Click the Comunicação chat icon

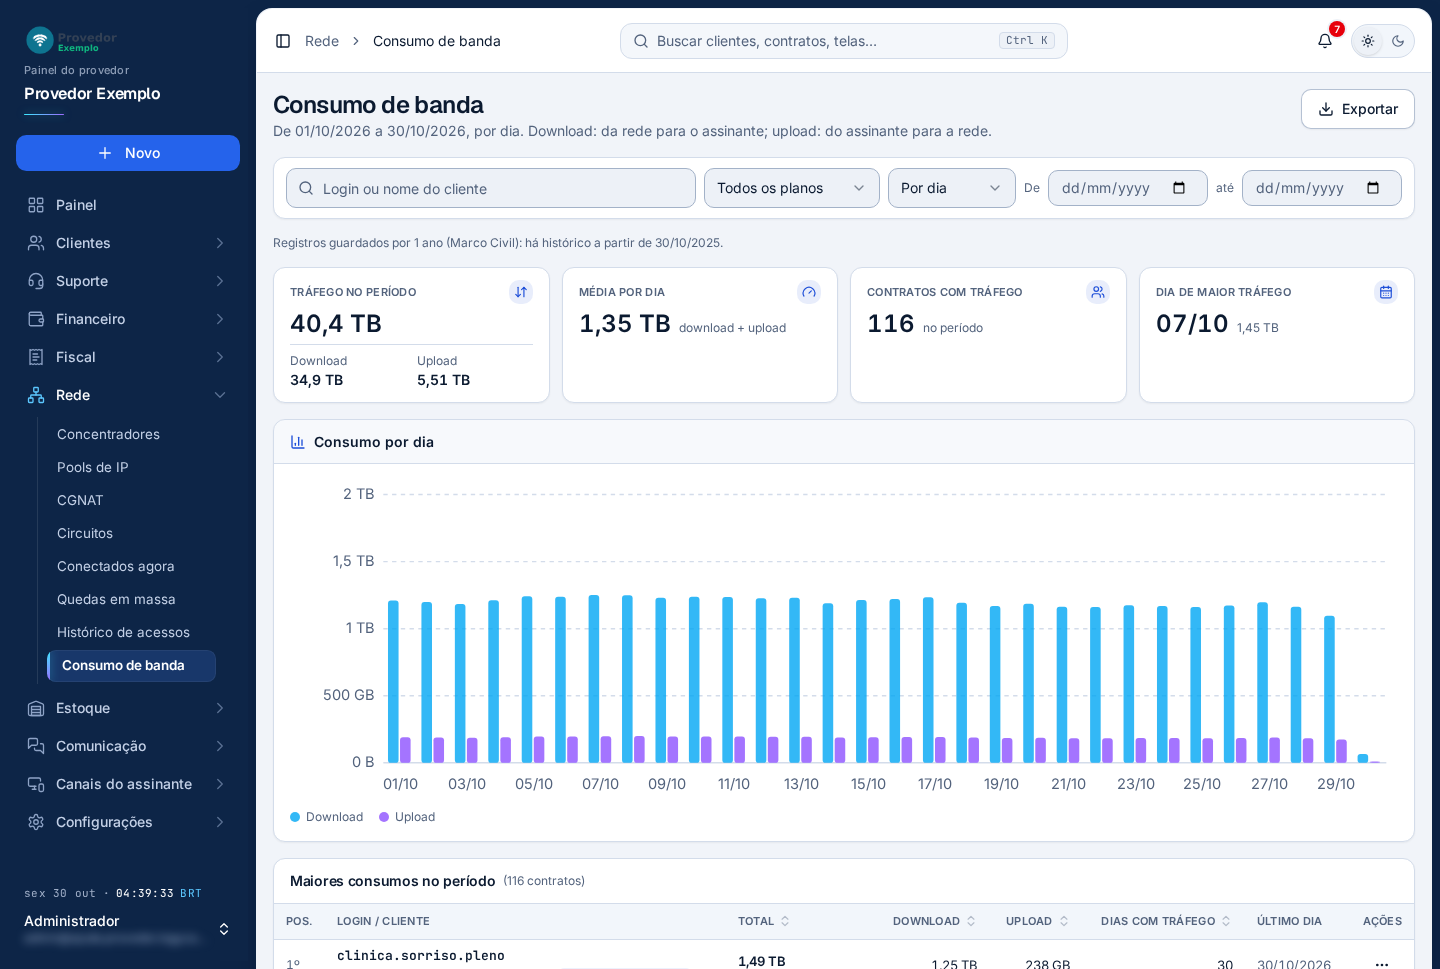36,746
